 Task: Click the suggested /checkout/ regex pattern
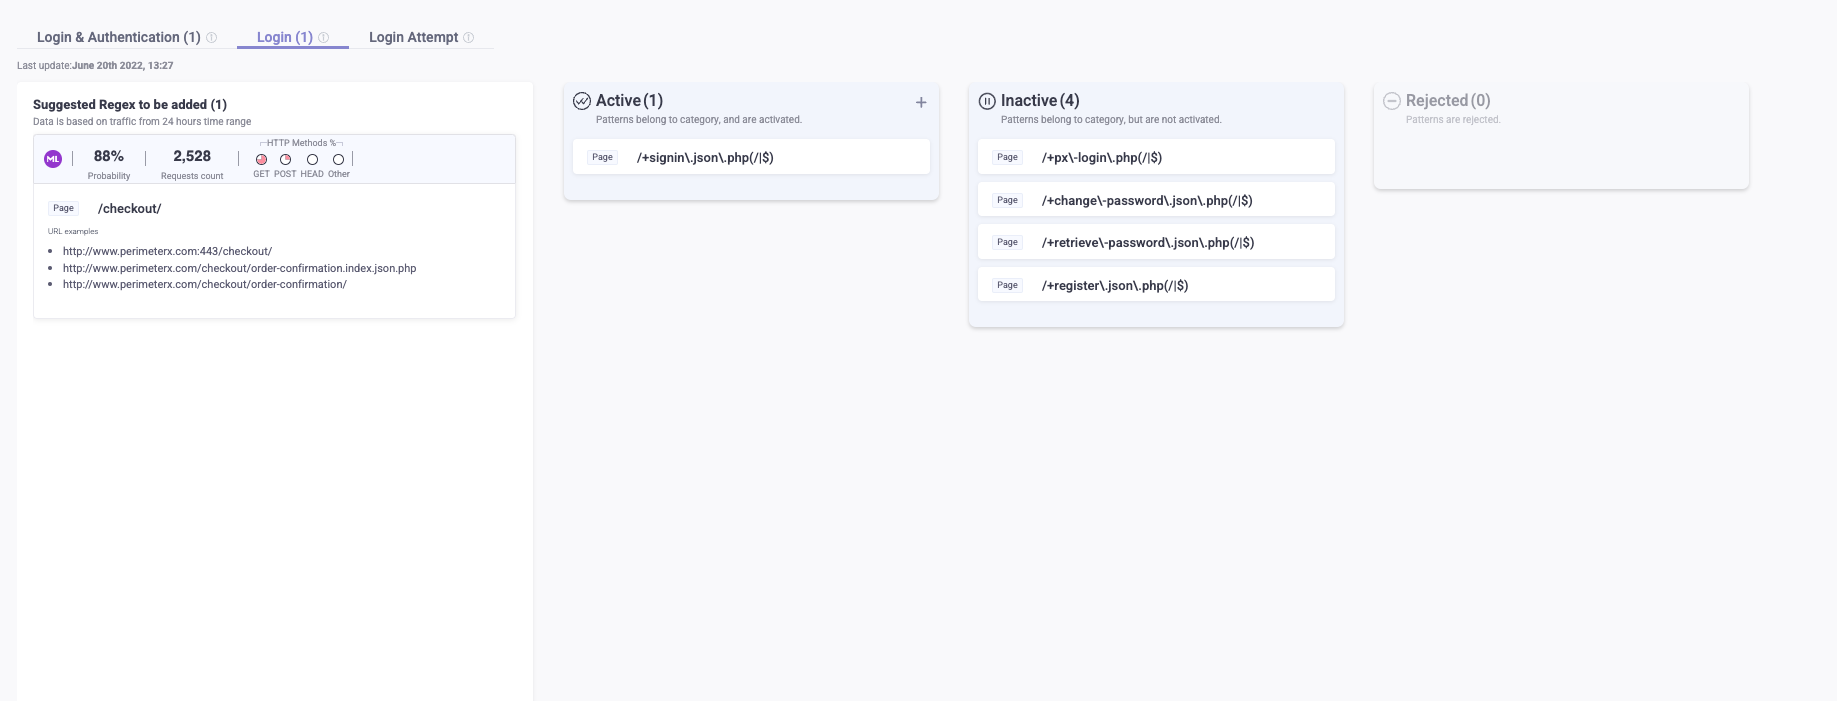coord(129,208)
